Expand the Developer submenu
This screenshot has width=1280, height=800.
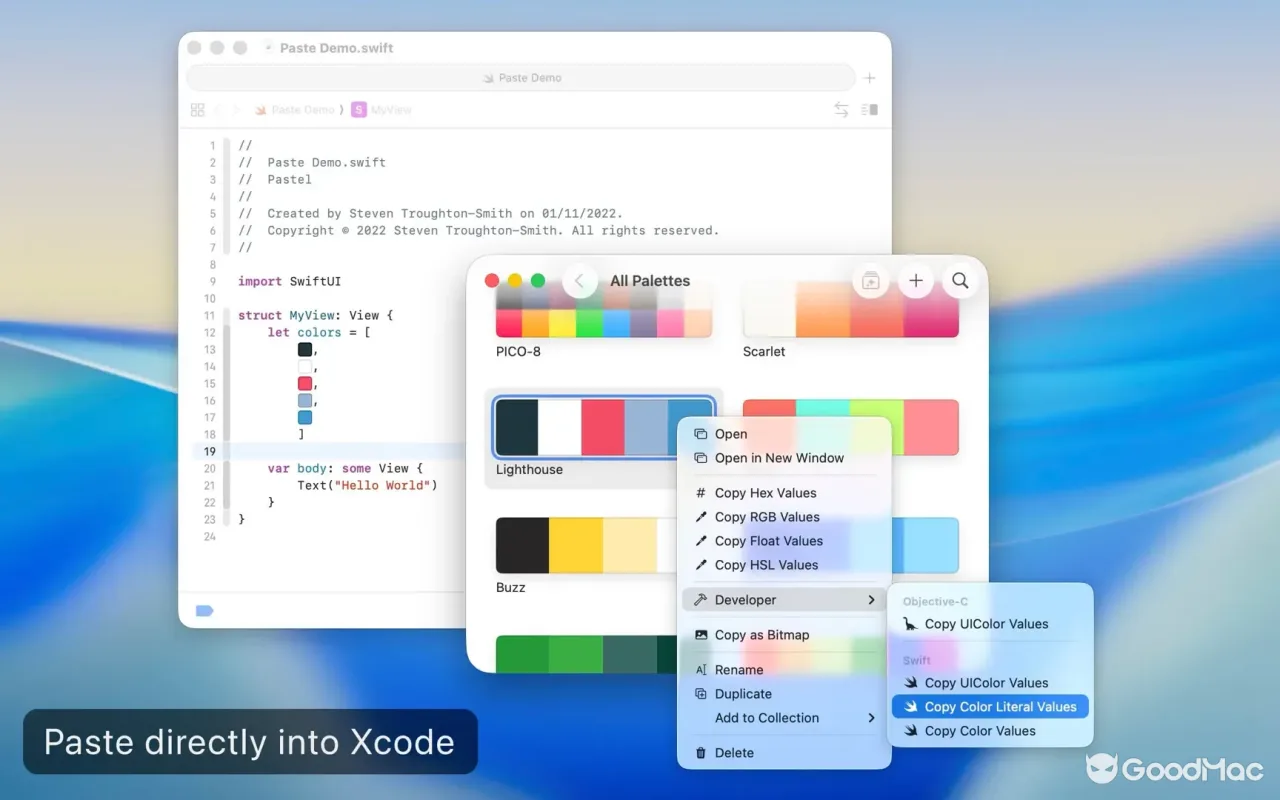click(x=784, y=600)
